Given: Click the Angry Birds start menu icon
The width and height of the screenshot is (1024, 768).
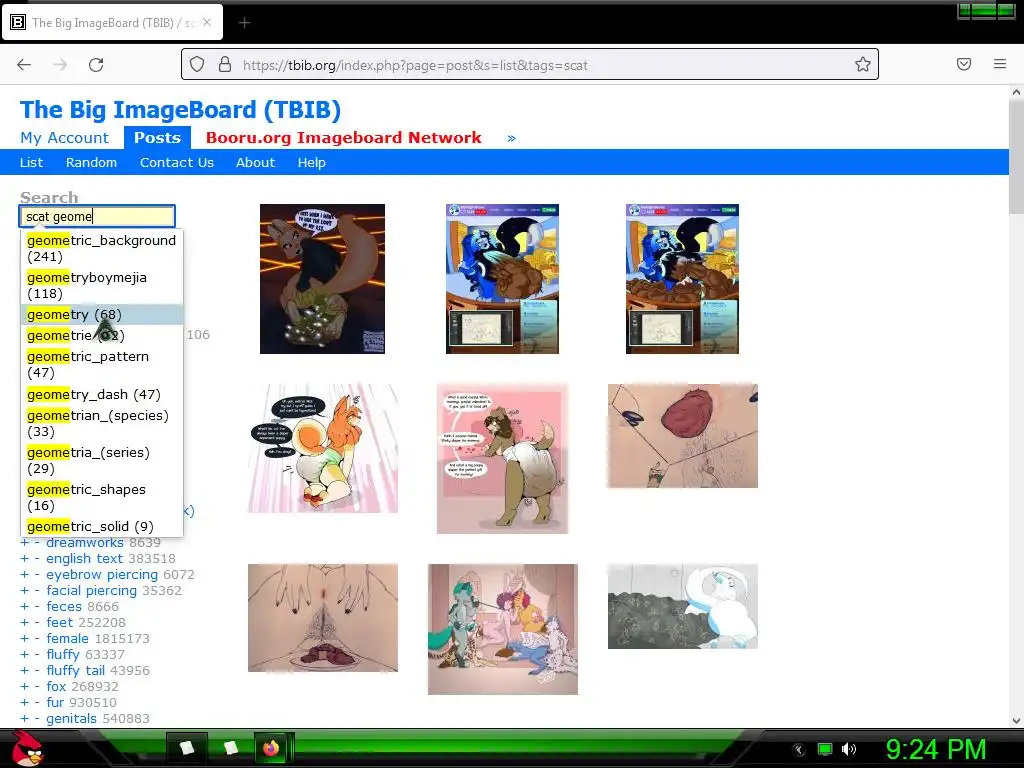Looking at the screenshot, I should (27, 748).
